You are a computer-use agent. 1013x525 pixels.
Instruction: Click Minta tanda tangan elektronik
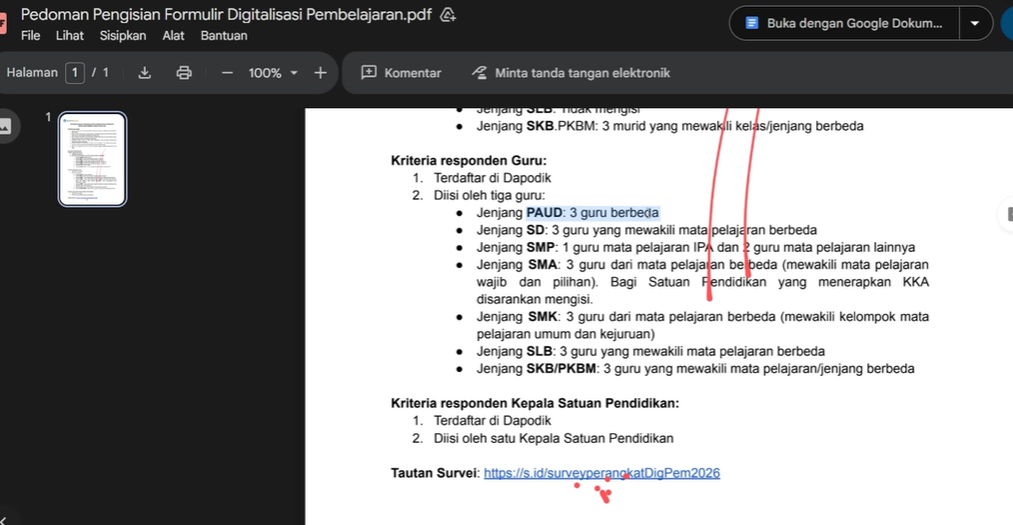(571, 73)
